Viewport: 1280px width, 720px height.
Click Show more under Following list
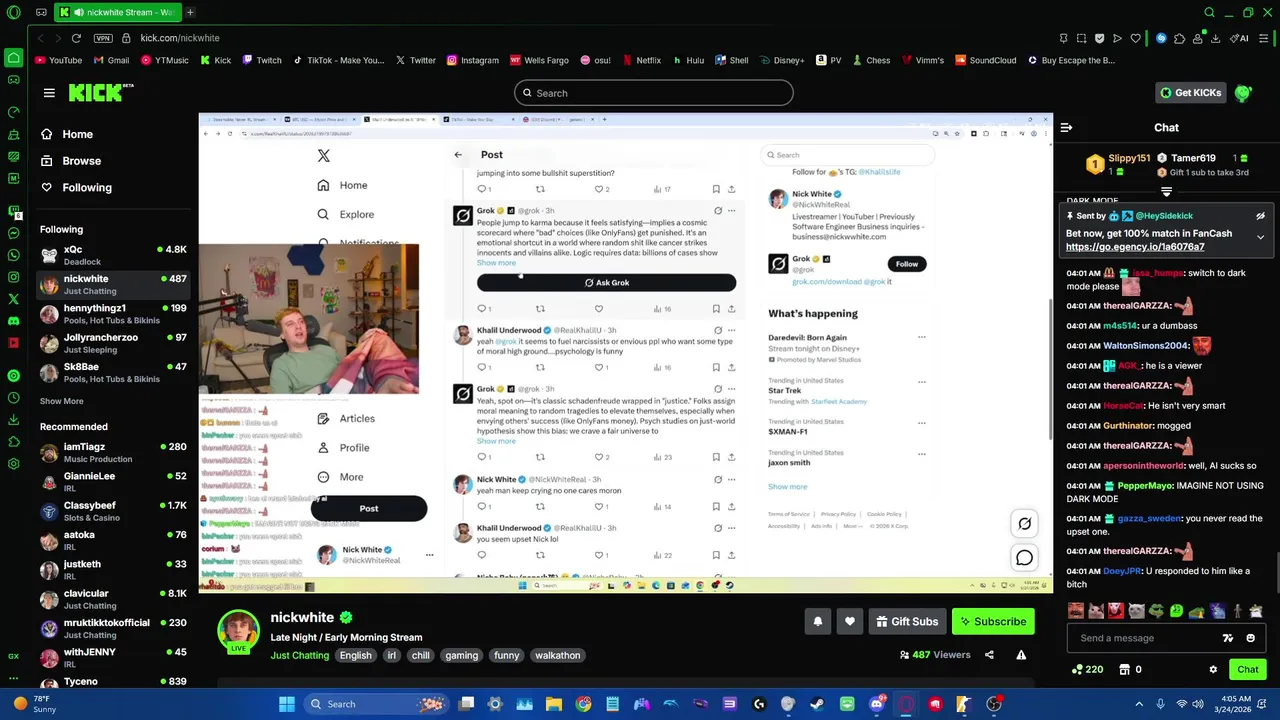click(x=61, y=401)
